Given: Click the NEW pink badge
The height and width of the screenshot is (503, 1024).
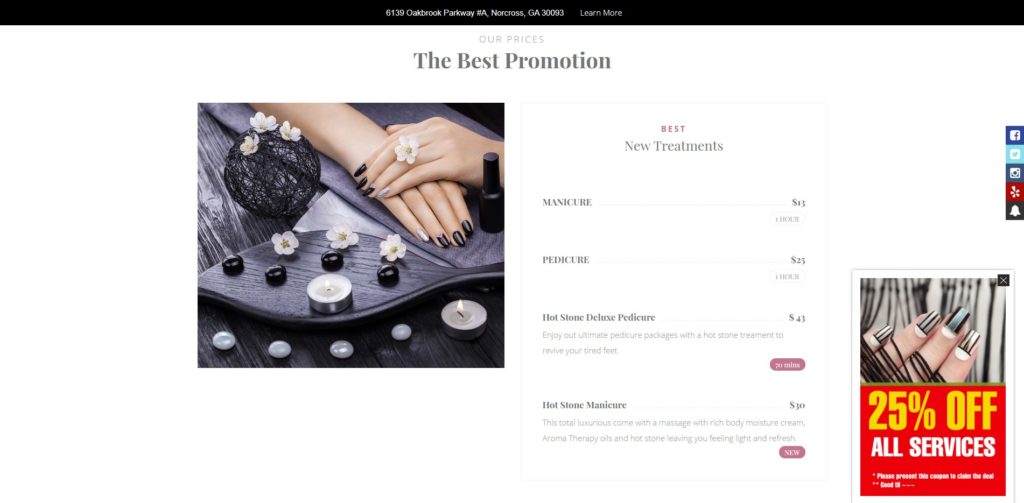Looking at the screenshot, I should 792,452.
